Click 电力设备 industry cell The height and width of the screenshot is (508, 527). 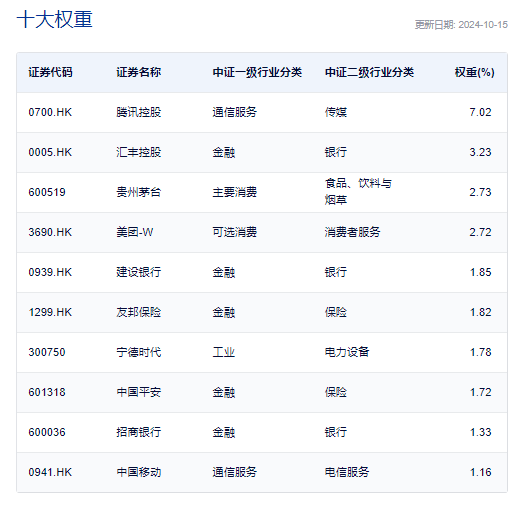tap(347, 352)
